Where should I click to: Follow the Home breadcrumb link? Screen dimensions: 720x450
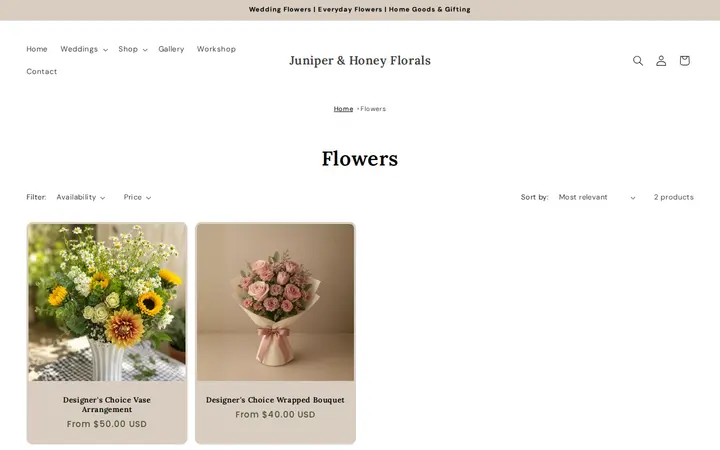coord(343,109)
